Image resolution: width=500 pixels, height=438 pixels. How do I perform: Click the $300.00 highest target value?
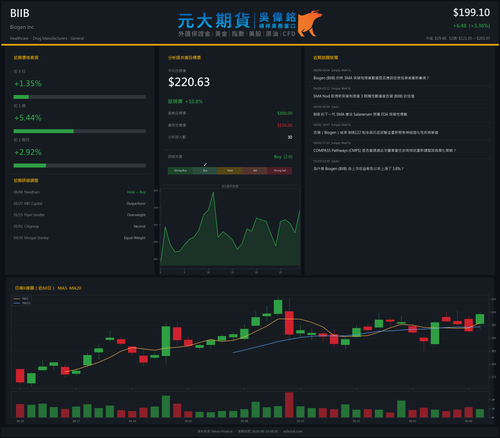[285, 113]
